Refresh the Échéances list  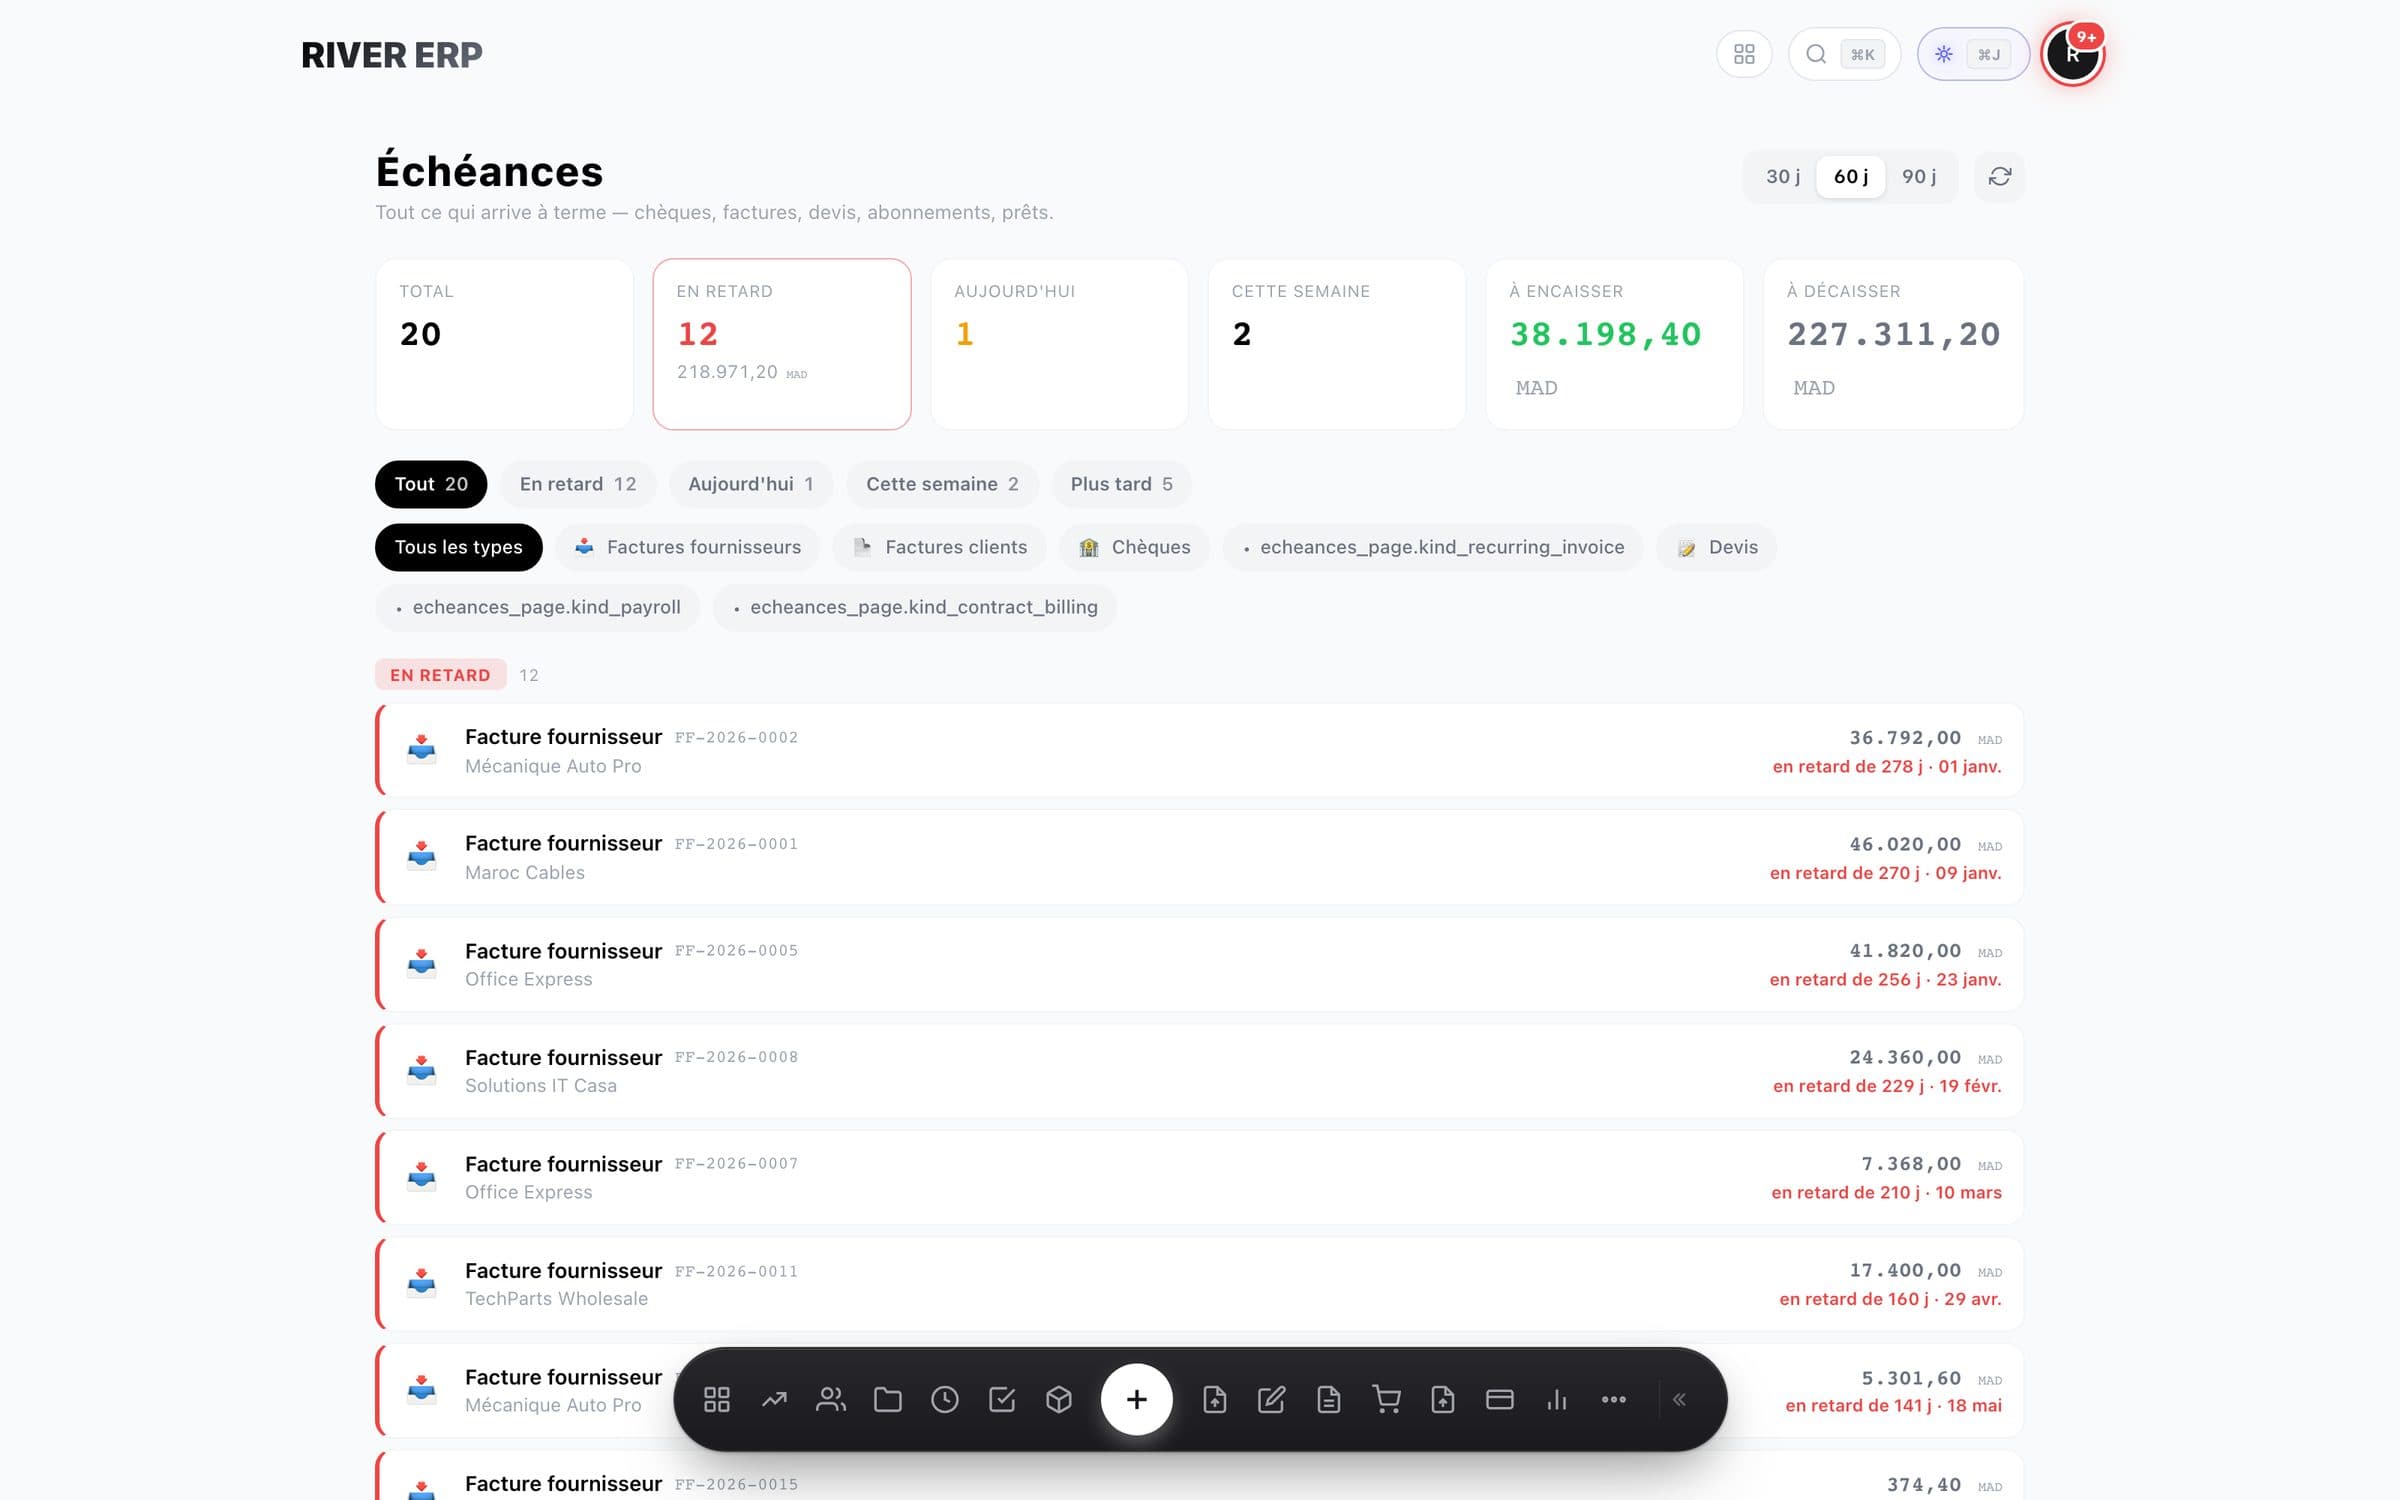1999,177
